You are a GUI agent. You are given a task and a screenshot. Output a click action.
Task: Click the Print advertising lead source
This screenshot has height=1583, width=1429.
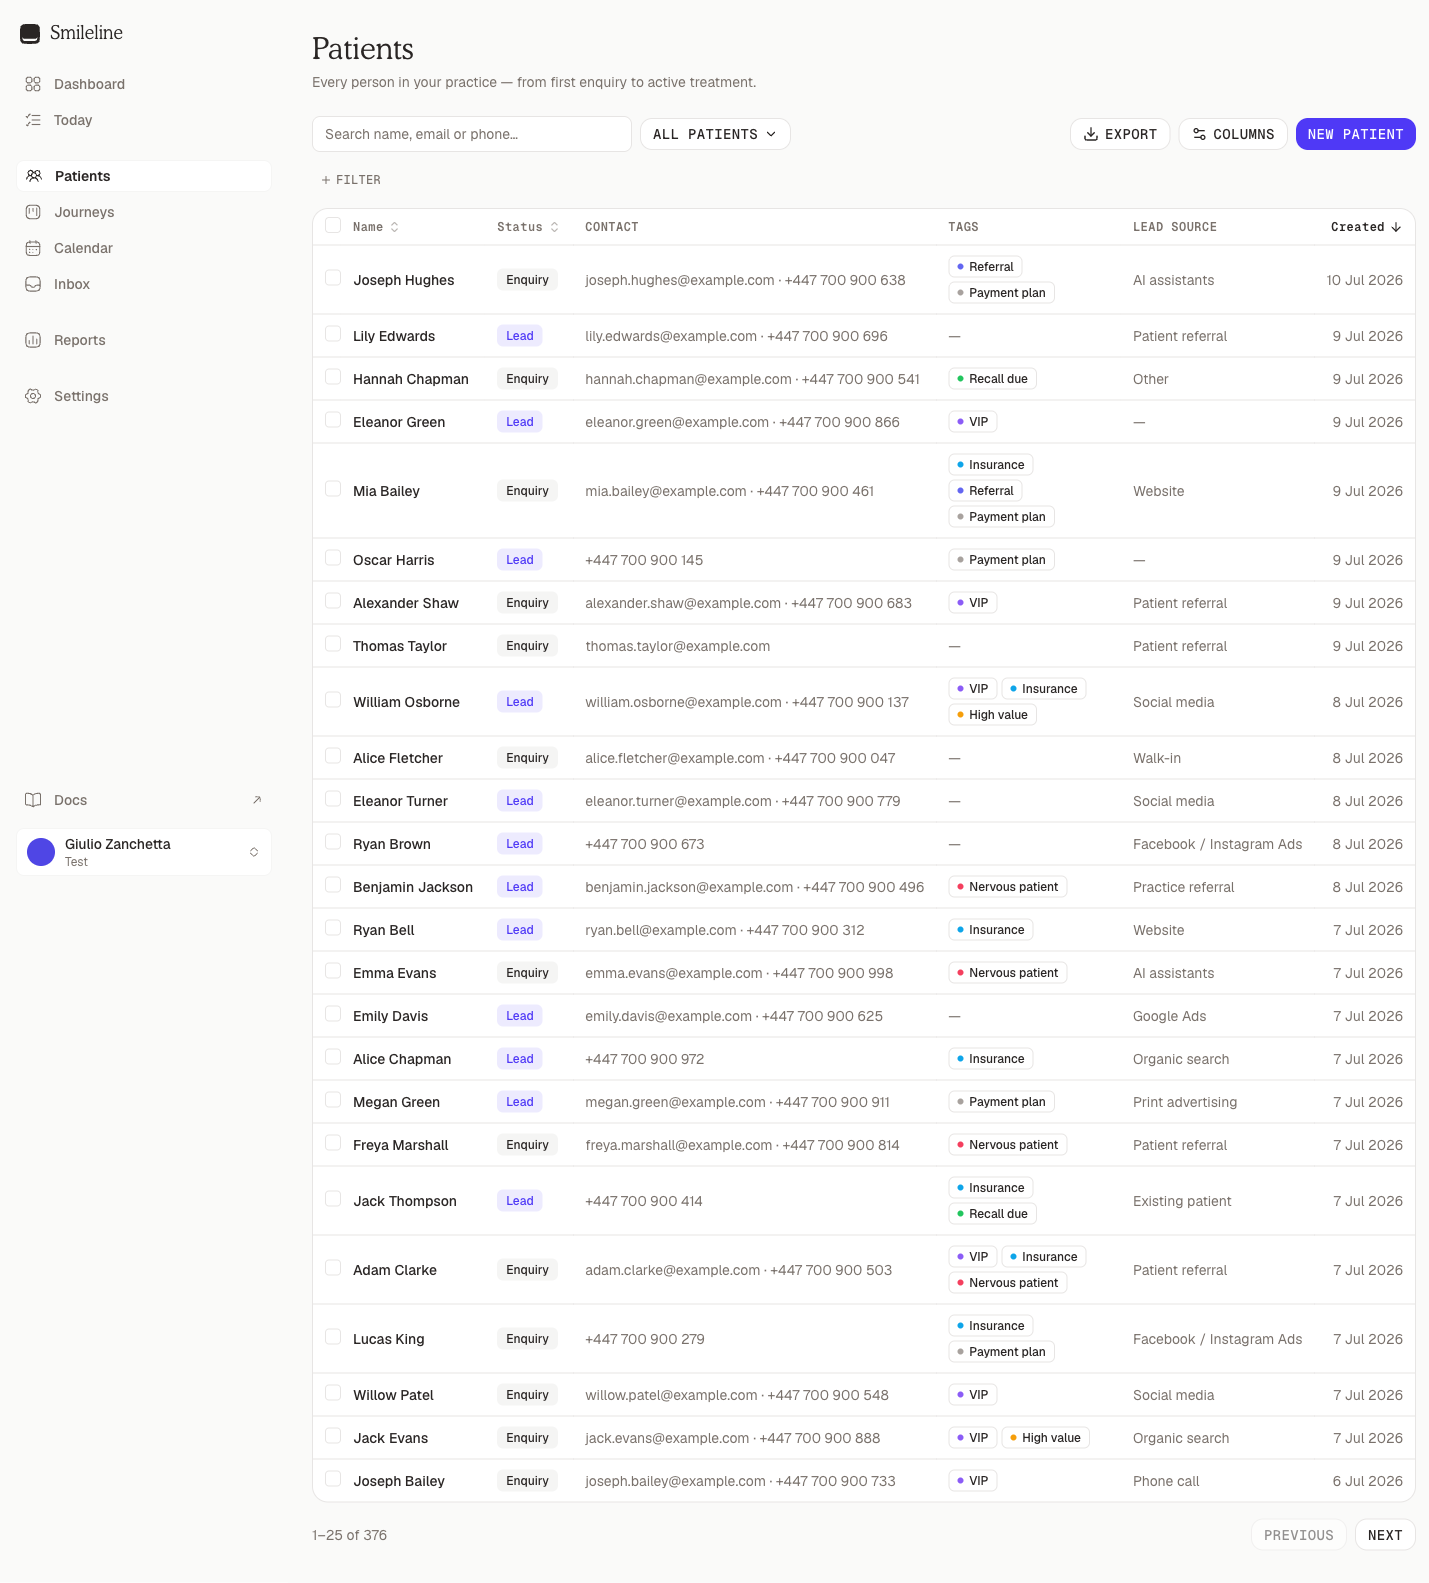pyautogui.click(x=1185, y=1102)
